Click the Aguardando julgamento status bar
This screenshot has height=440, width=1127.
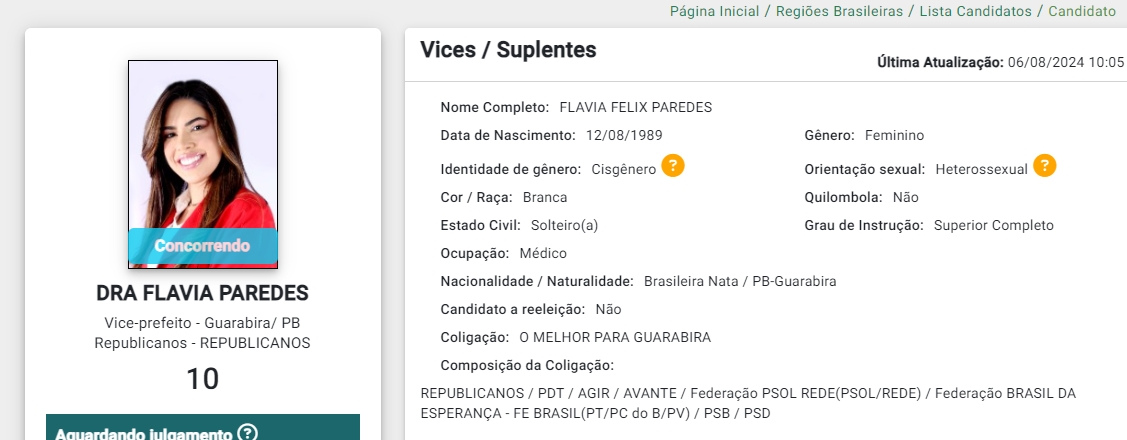tap(203, 427)
